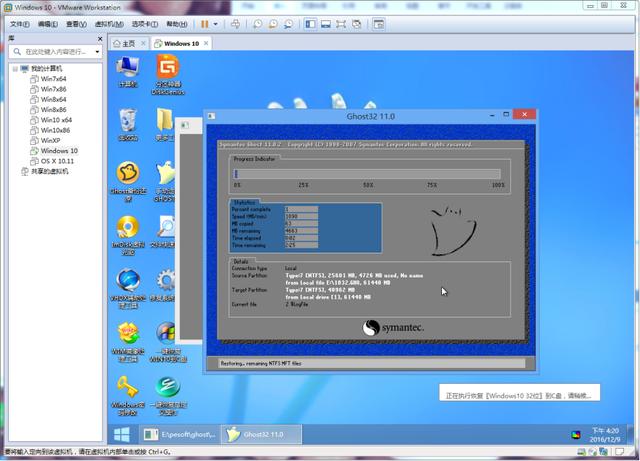The height and width of the screenshot is (461, 640).
Task: Open the magnifier file search desktop icon
Action: pos(165,232)
